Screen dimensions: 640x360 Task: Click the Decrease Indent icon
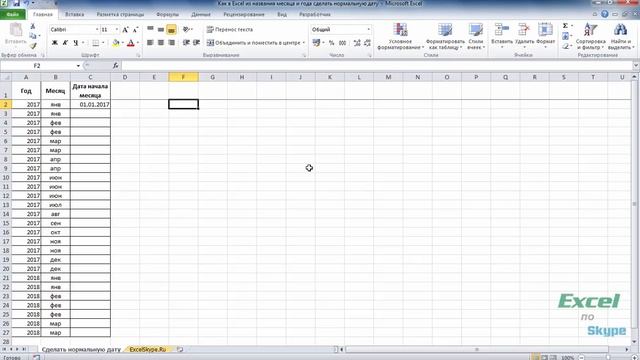pyautogui.click(x=186, y=43)
